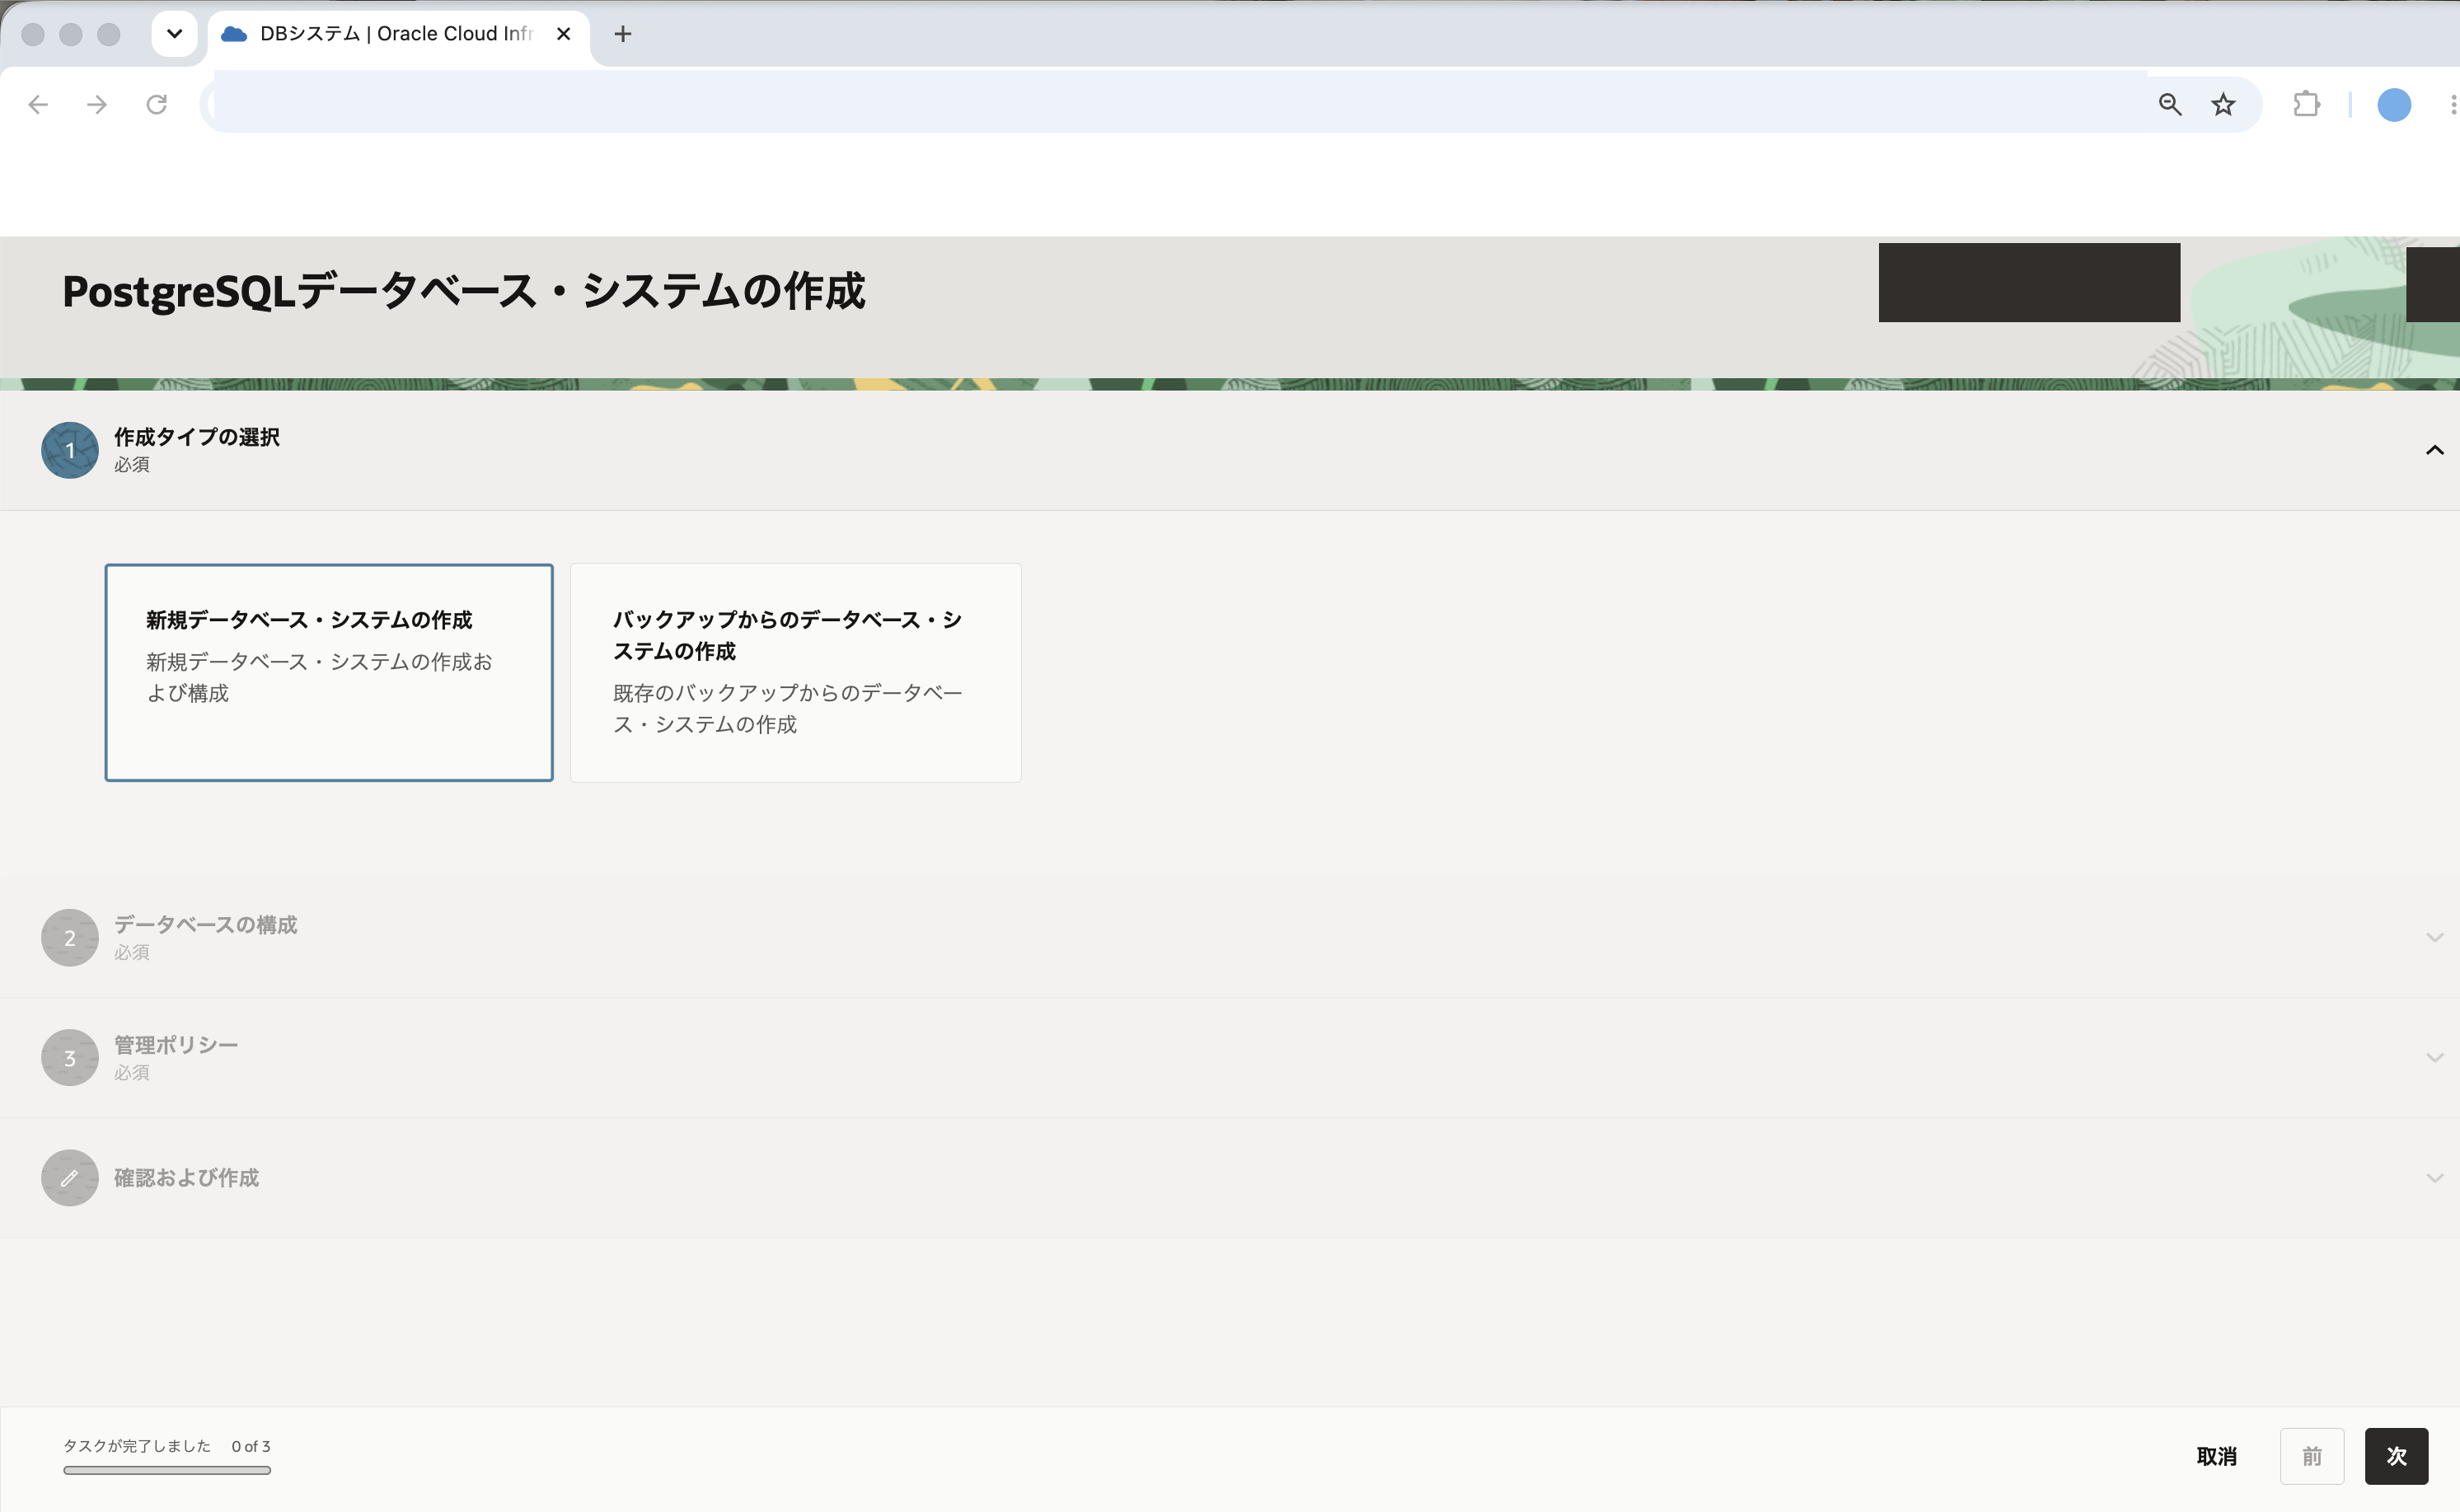Open the tab search dropdown arrow
Viewport: 2460px width, 1512px height.
point(174,34)
